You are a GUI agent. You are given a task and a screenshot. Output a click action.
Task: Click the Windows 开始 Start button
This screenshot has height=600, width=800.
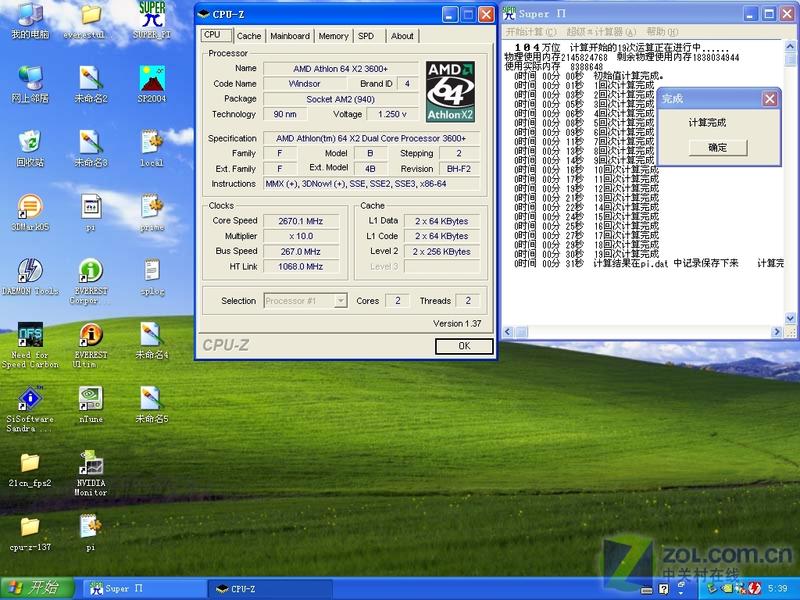pyautogui.click(x=37, y=588)
